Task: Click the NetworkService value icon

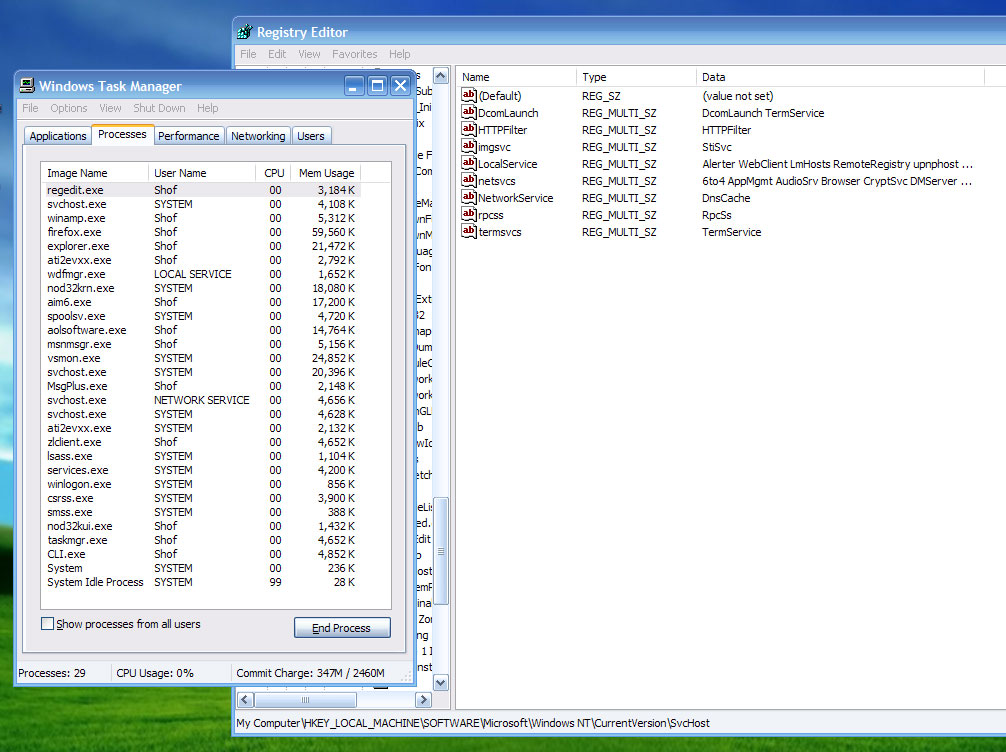Action: point(469,197)
